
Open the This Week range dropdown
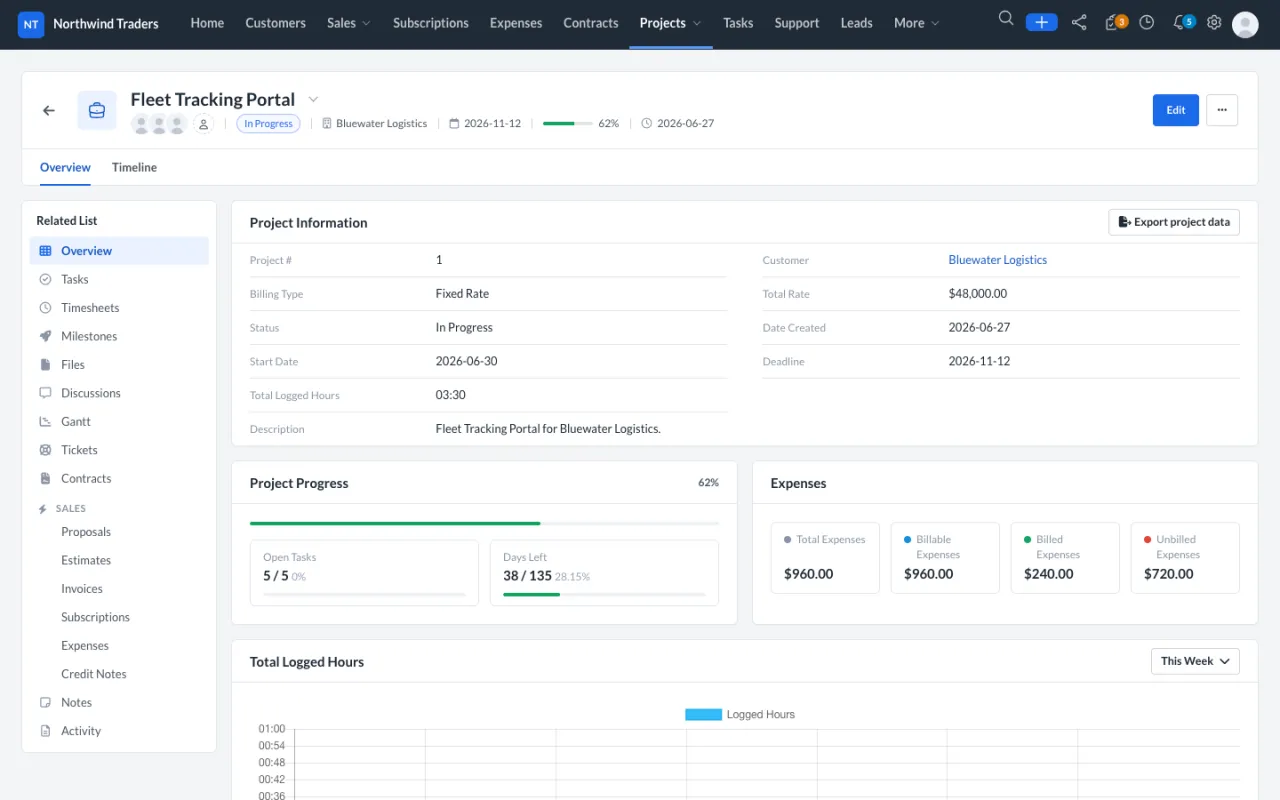pyautogui.click(x=1195, y=661)
